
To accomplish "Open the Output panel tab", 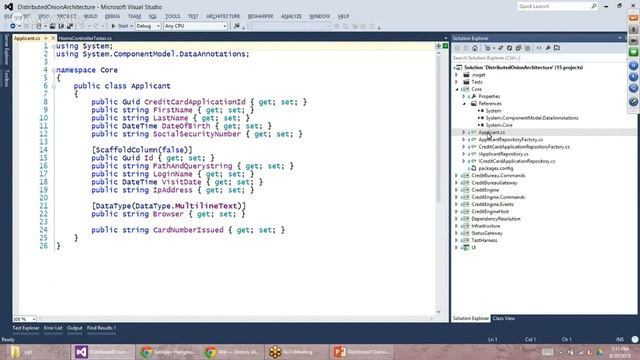I will click(75, 328).
